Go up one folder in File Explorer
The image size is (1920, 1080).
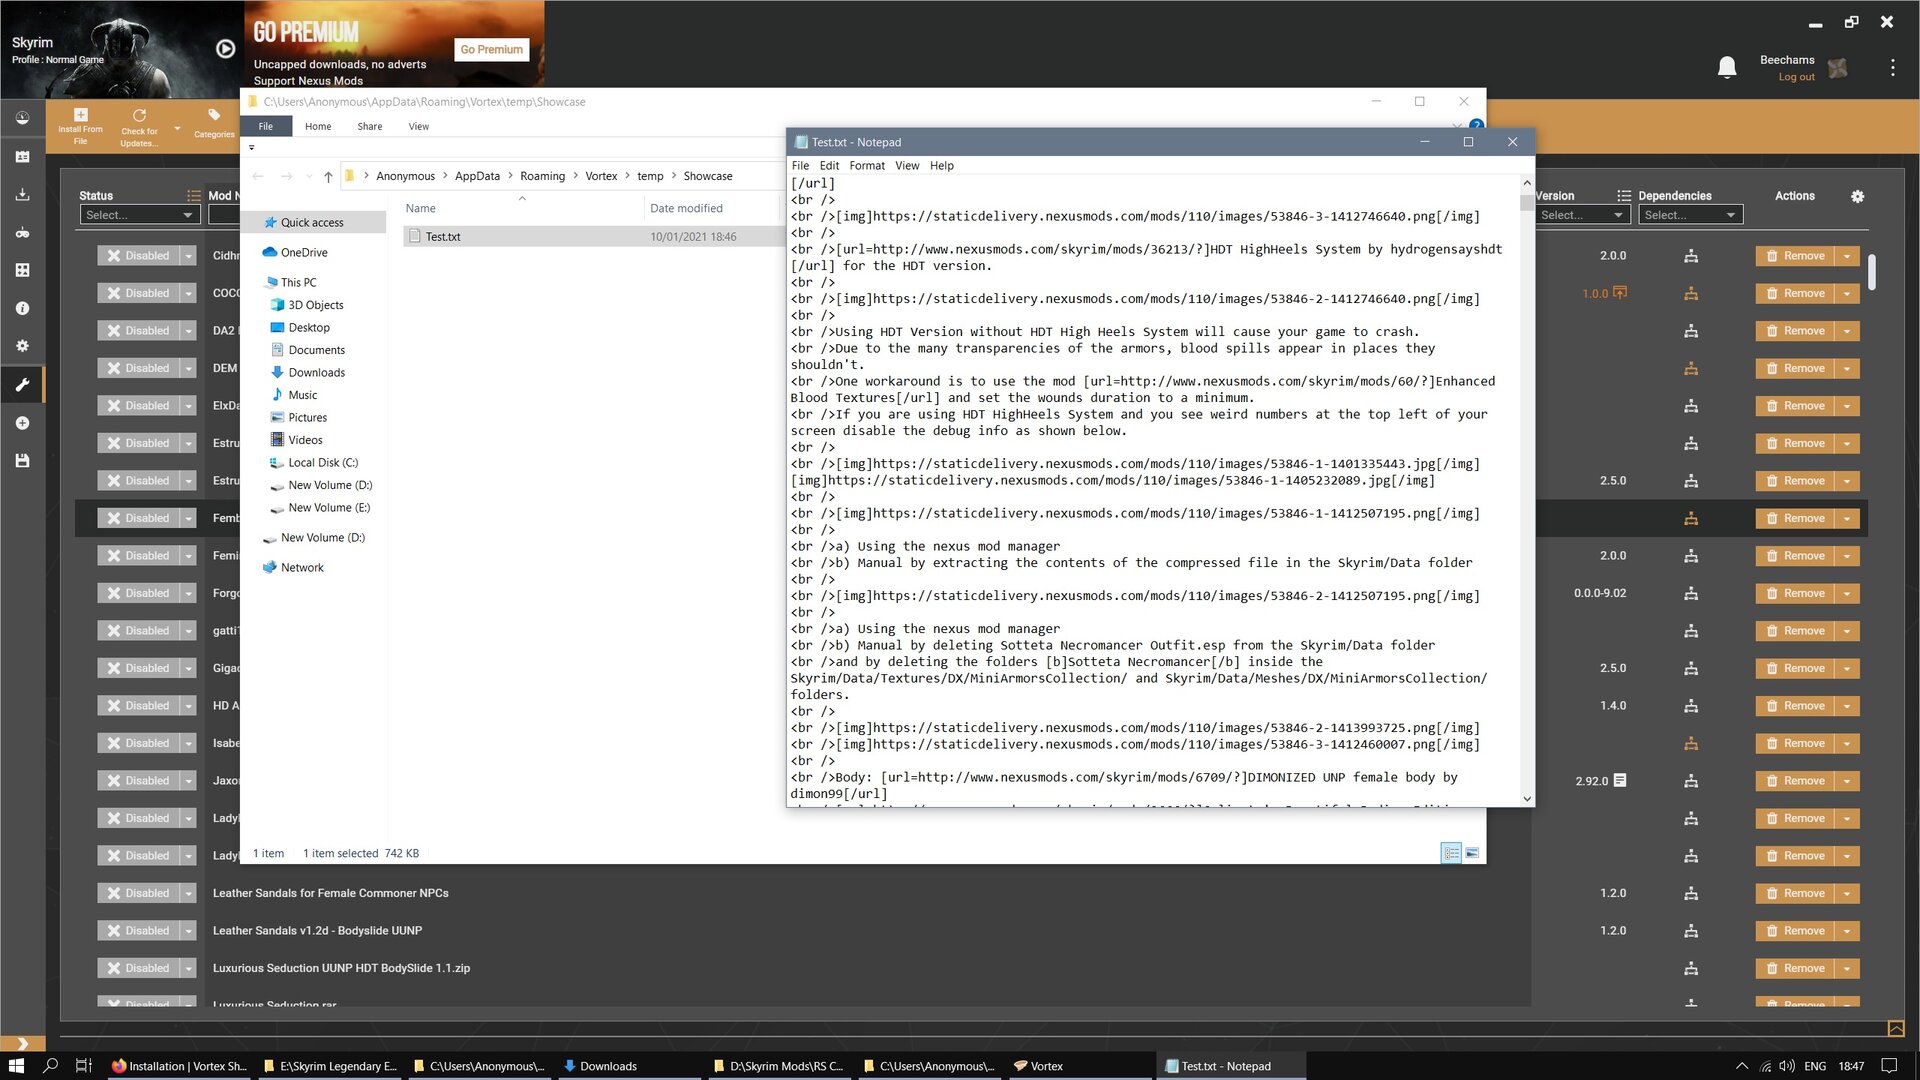pyautogui.click(x=328, y=177)
